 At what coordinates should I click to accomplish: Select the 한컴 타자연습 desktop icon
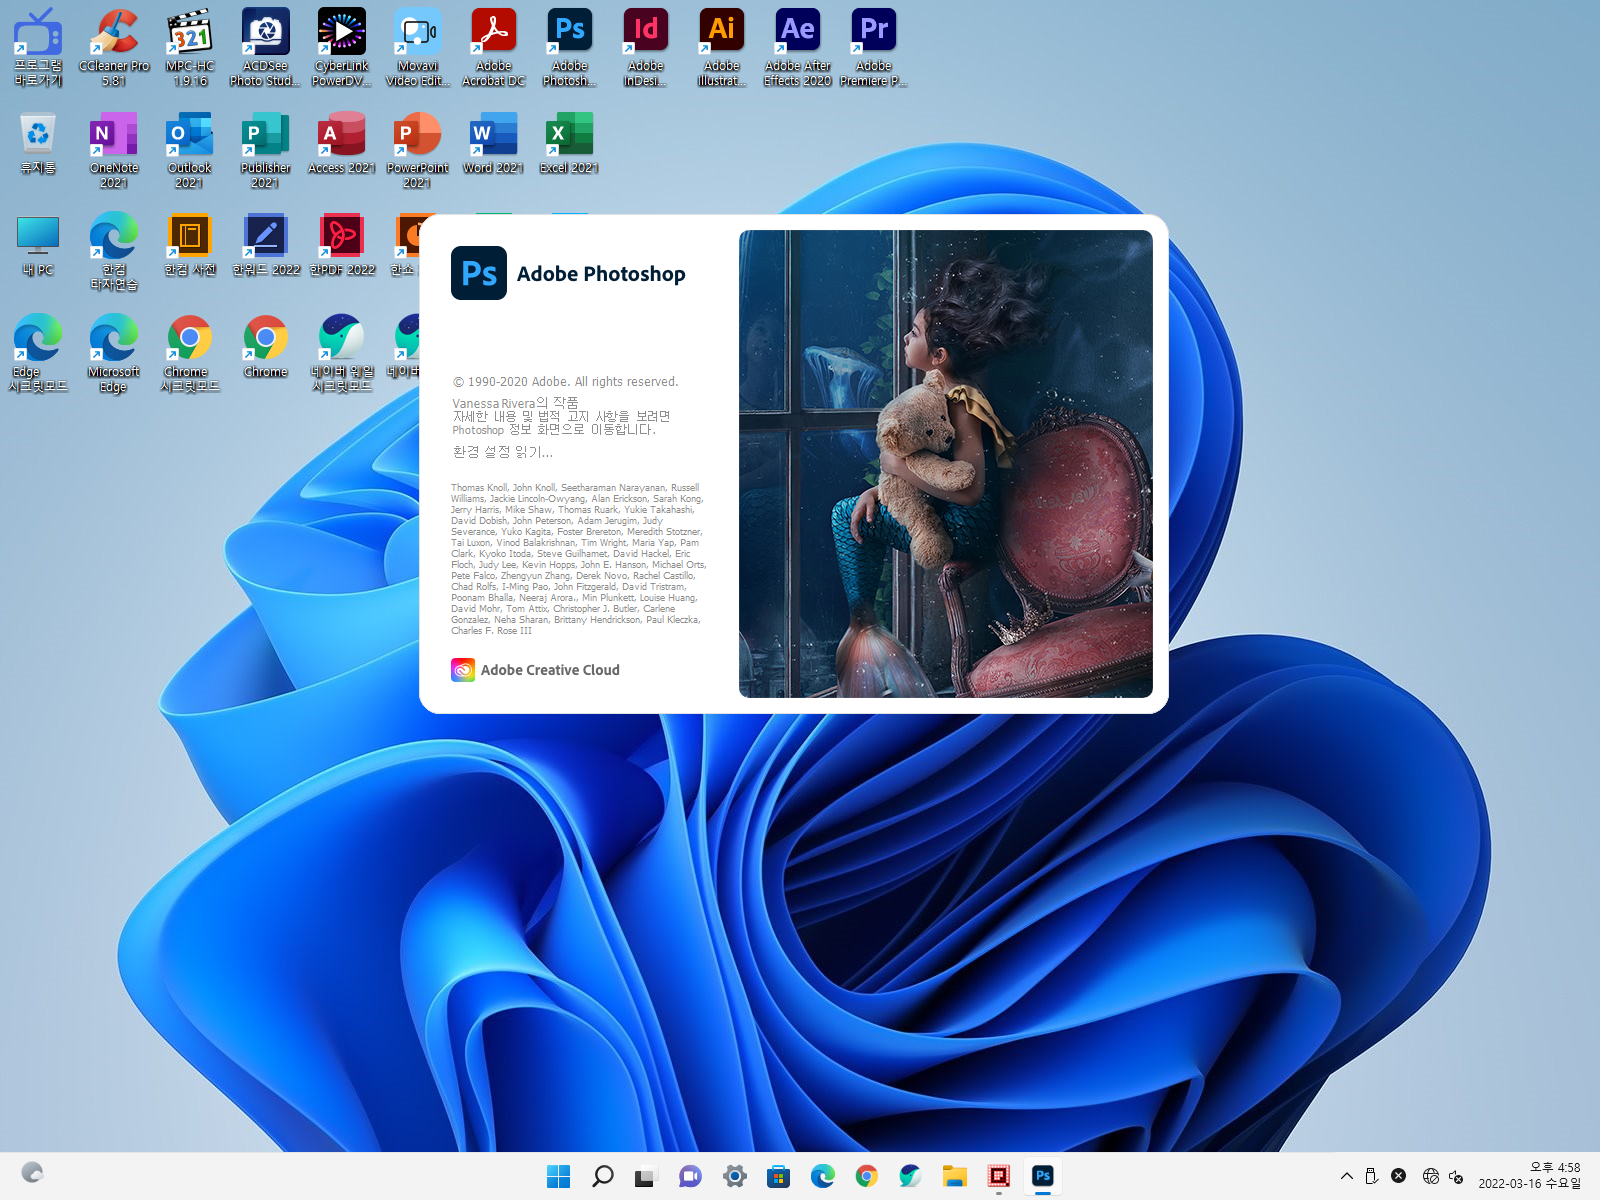point(114,252)
